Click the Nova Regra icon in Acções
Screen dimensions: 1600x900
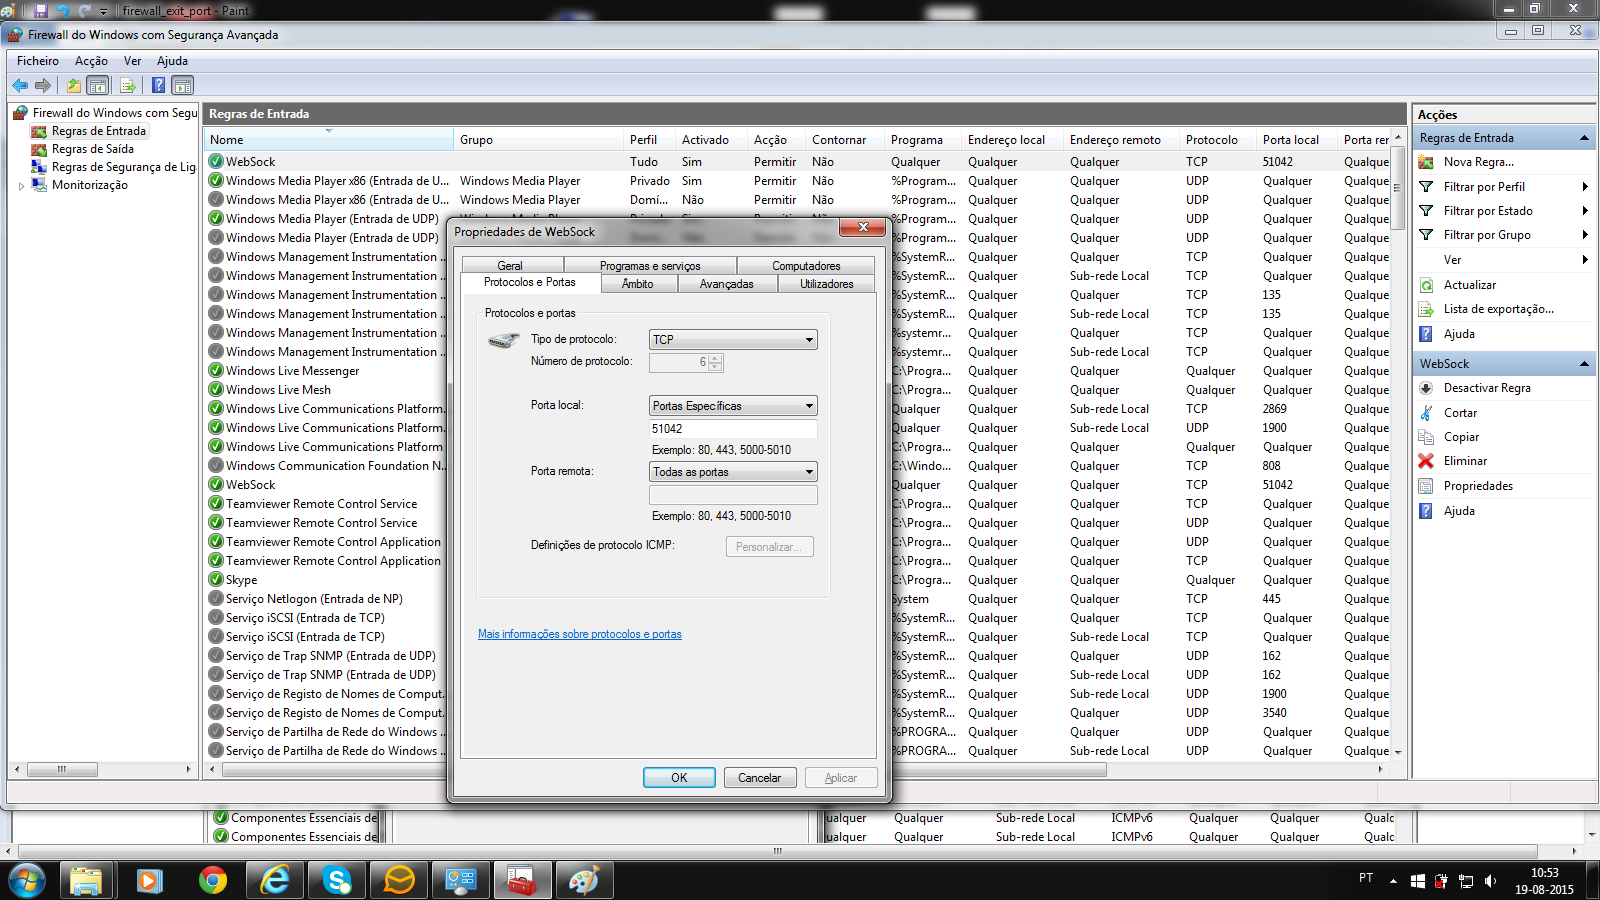click(1427, 162)
